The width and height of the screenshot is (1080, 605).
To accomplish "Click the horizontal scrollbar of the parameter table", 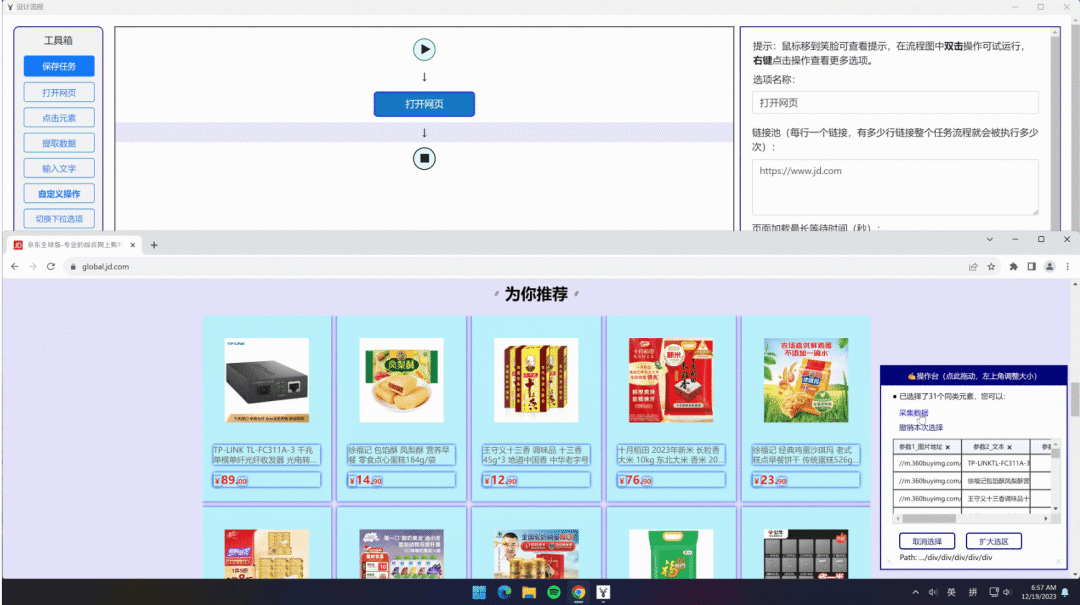I will coord(928,518).
